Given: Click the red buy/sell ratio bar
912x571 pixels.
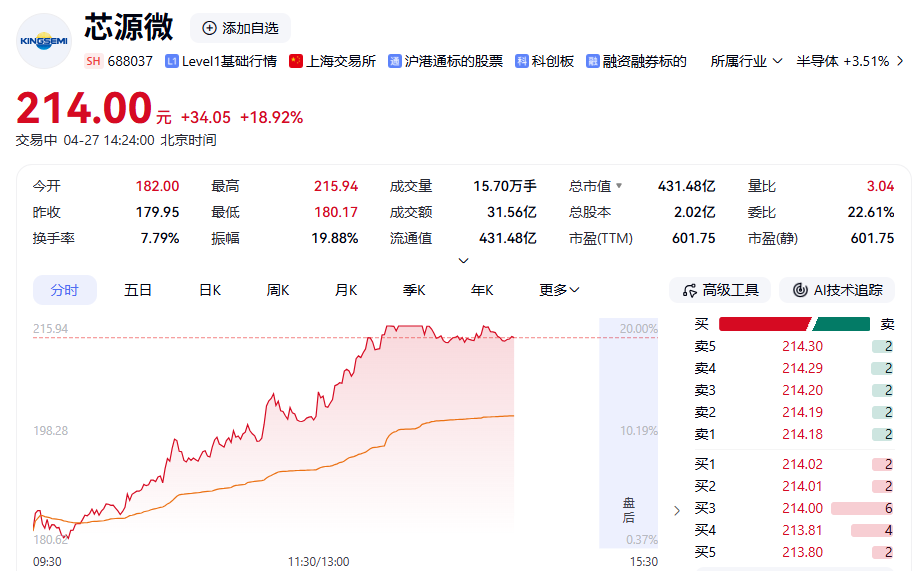Looking at the screenshot, I should click(764, 324).
